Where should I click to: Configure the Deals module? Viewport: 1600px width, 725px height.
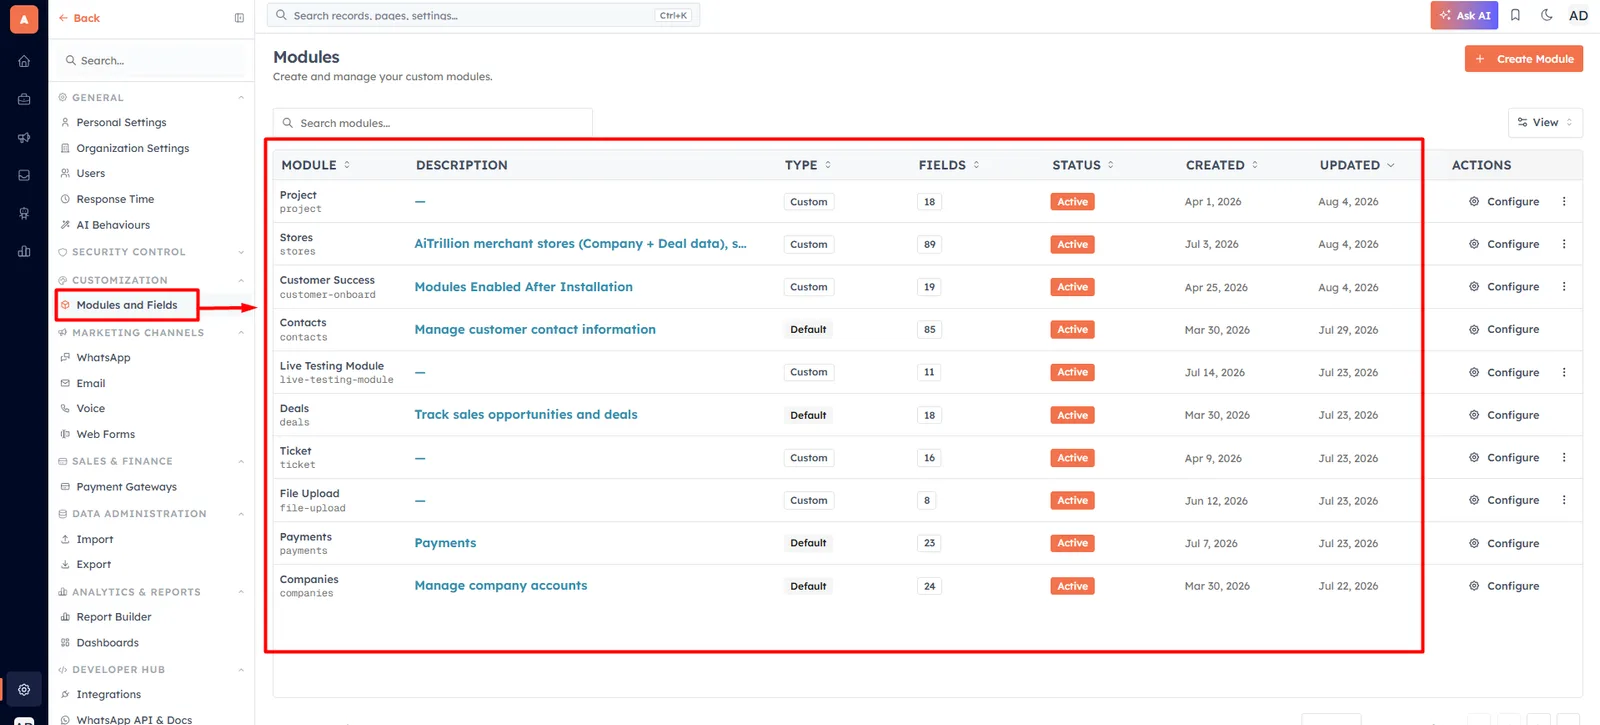(x=1503, y=415)
